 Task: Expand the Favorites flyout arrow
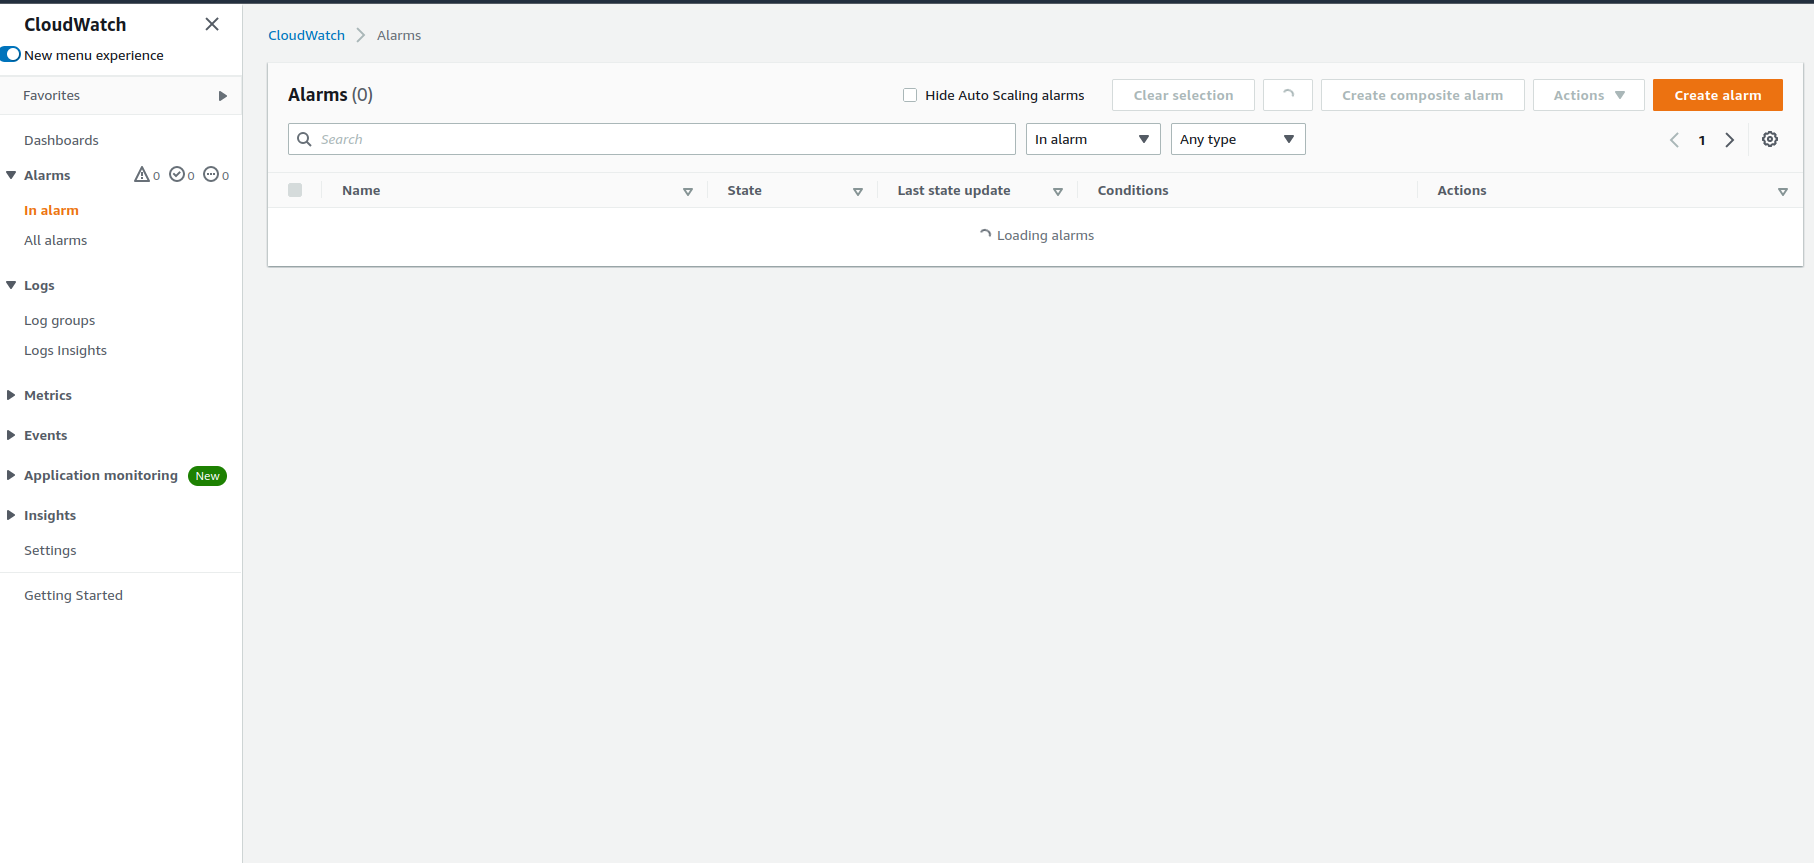click(x=222, y=96)
